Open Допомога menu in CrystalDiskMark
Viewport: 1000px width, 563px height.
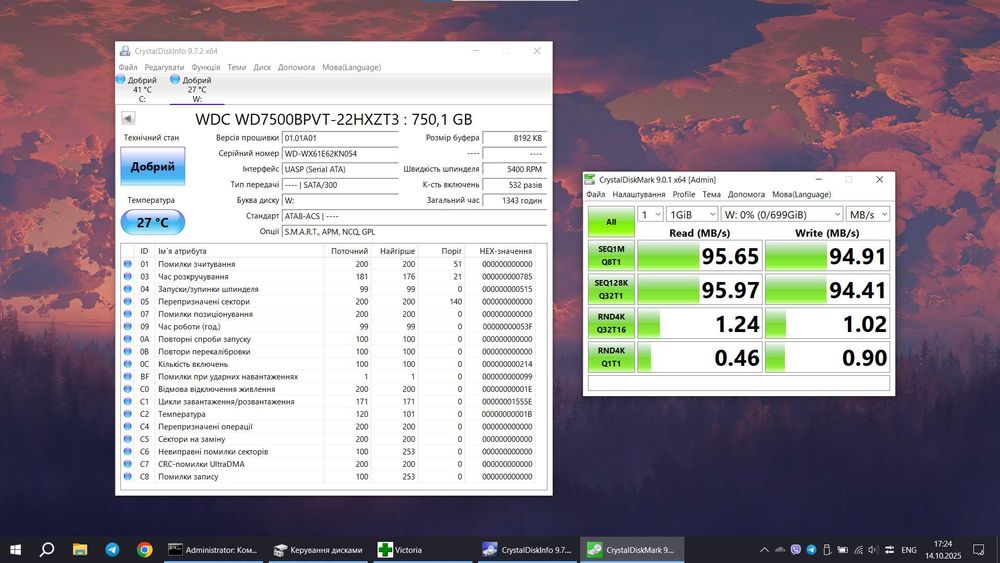(746, 194)
